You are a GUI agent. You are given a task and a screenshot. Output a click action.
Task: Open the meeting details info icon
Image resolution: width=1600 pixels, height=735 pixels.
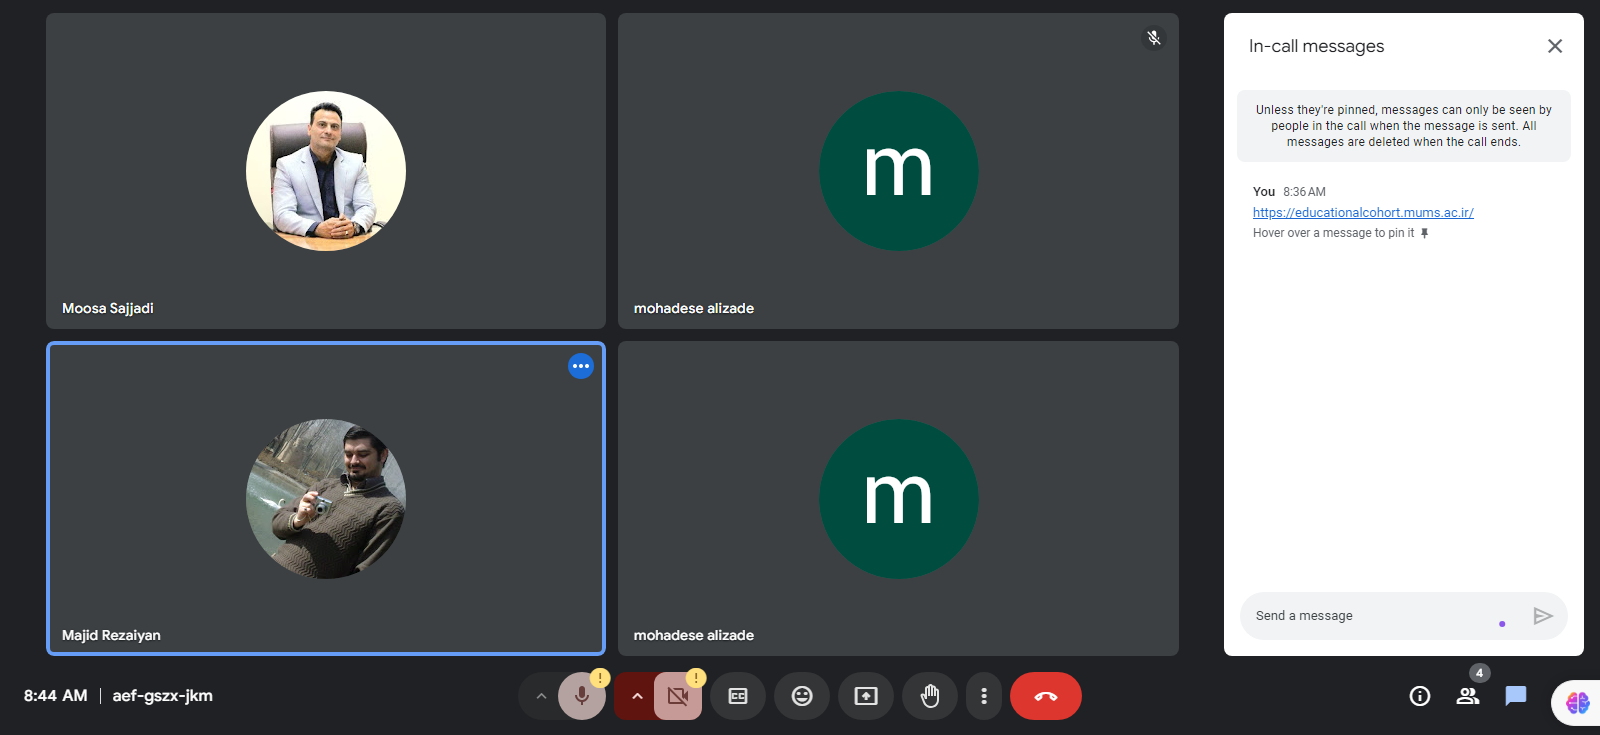click(1420, 696)
